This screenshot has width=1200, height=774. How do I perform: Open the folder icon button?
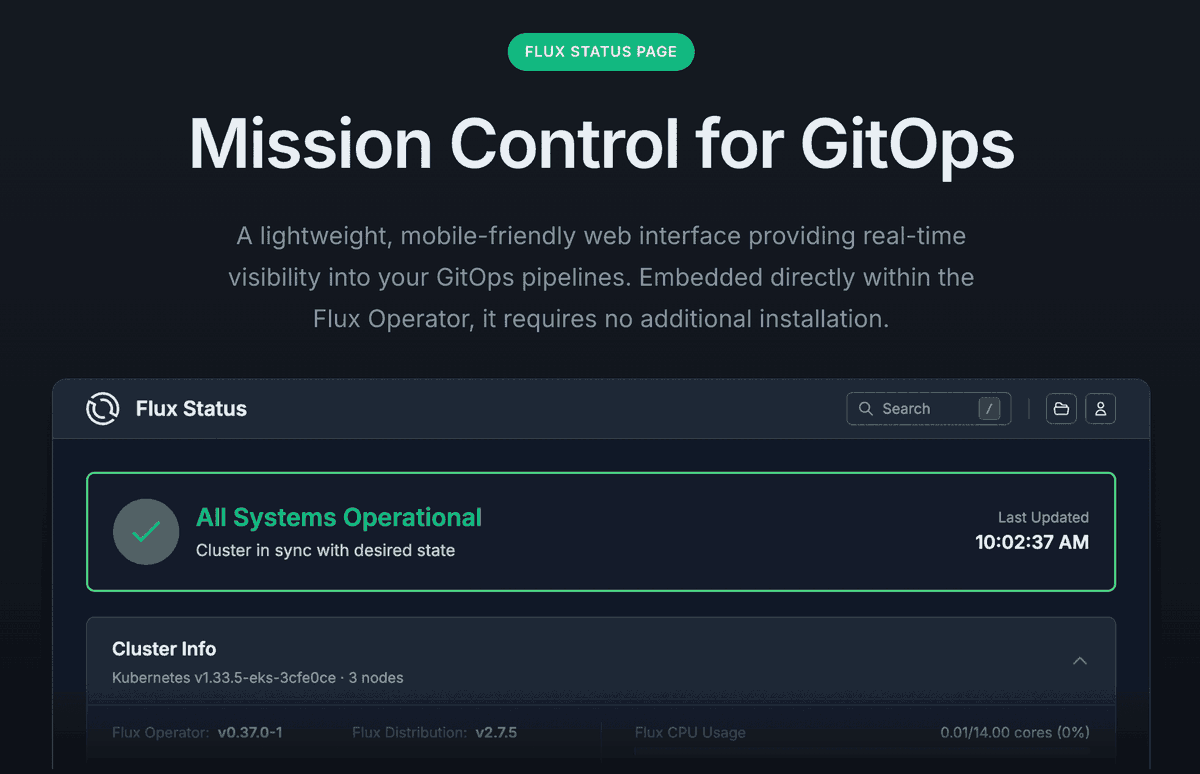1061,409
